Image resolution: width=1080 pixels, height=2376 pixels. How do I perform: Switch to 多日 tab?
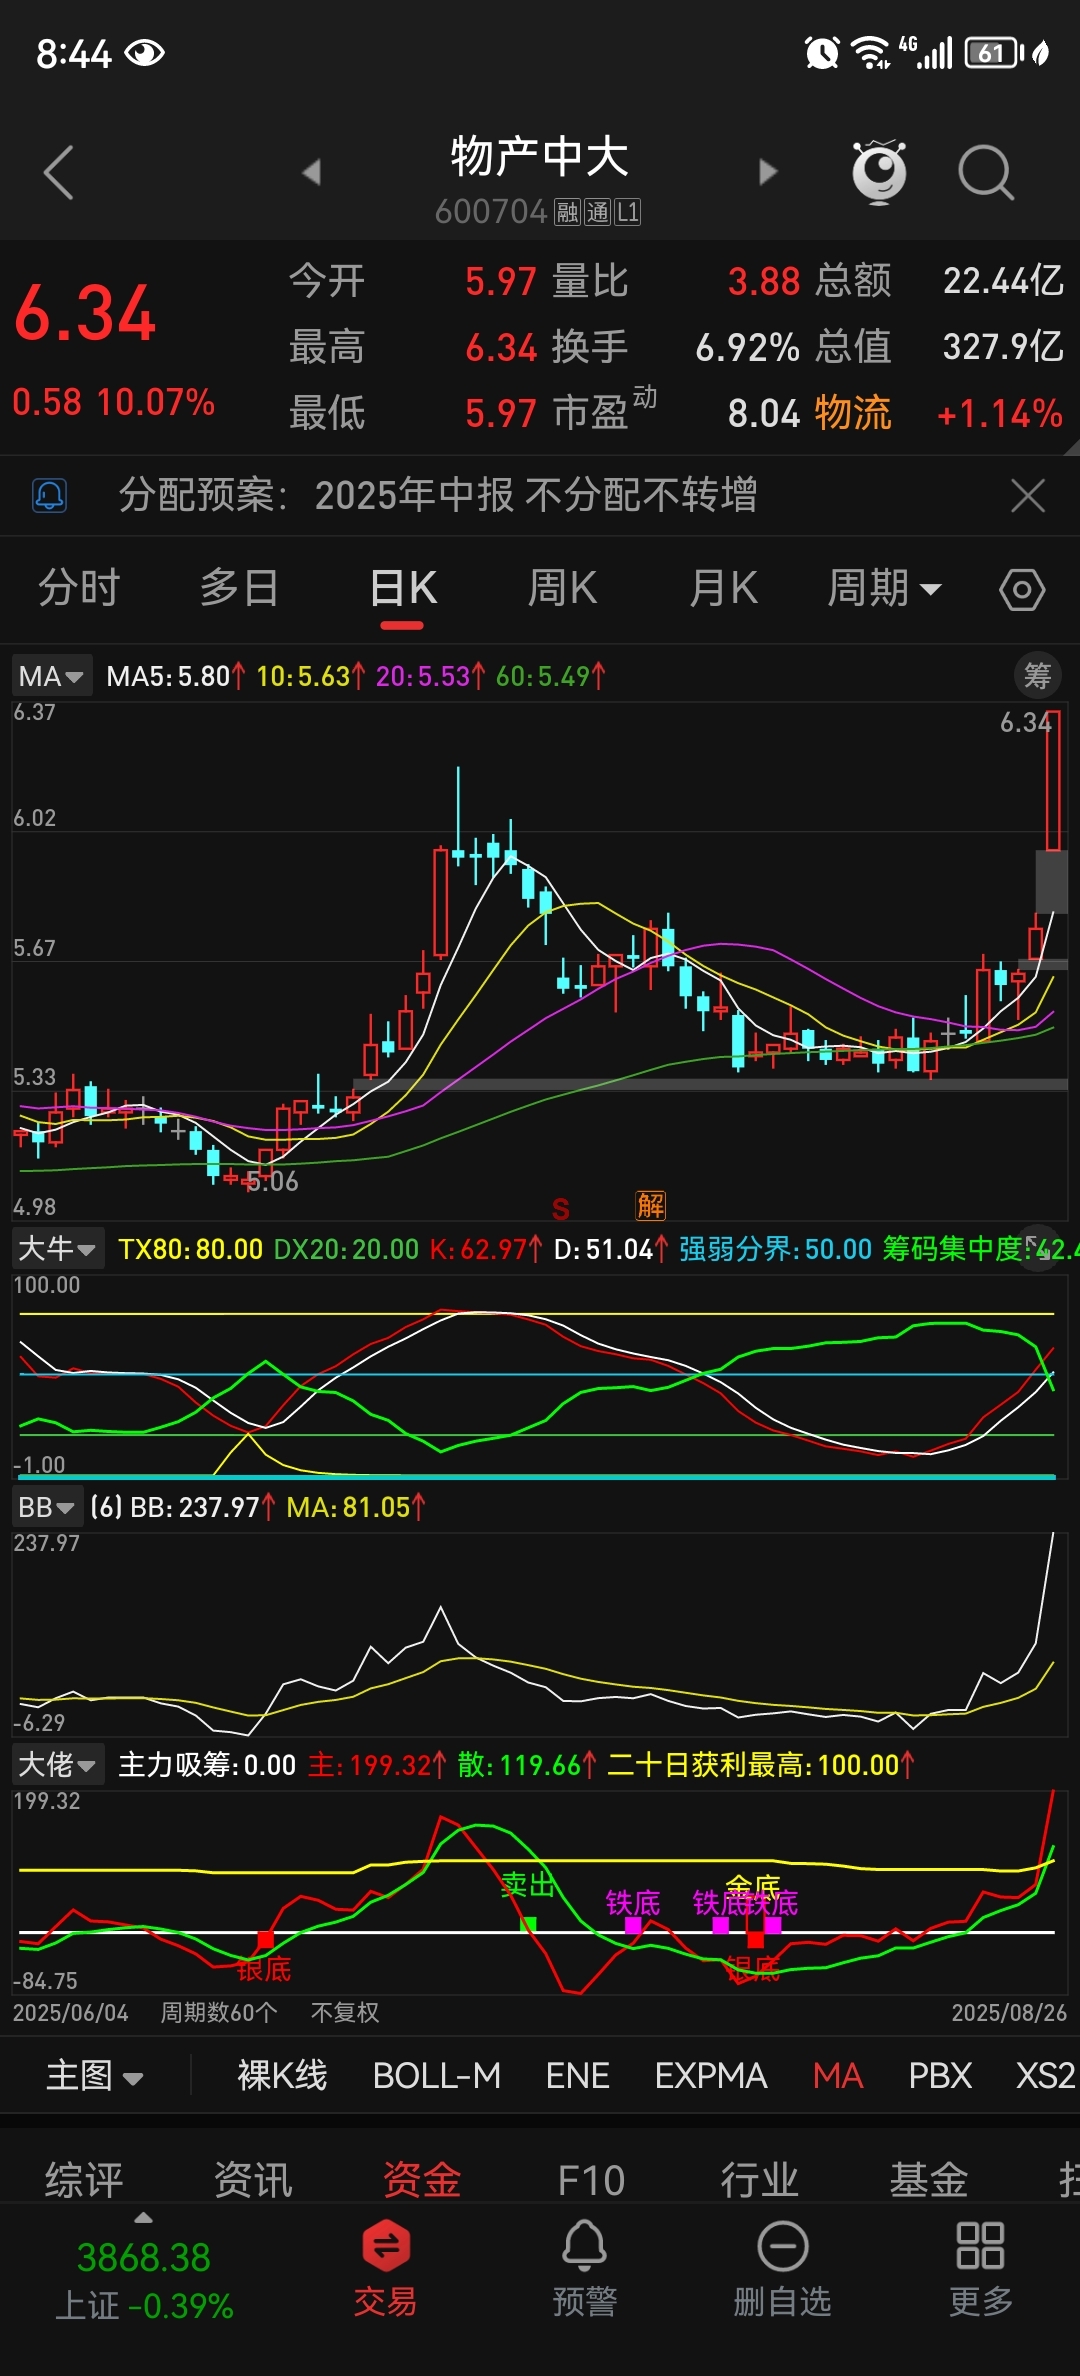point(239,588)
